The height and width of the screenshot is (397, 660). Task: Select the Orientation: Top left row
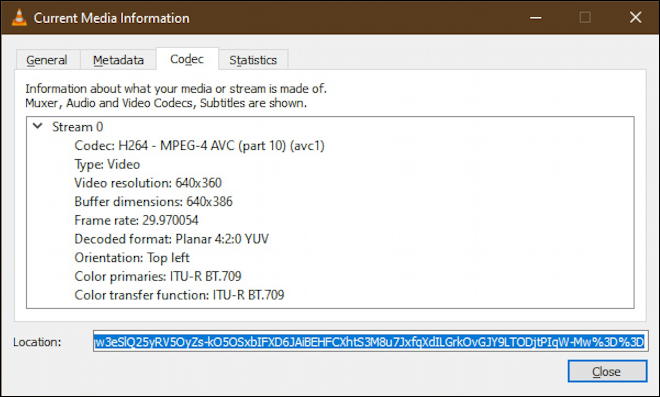(132, 257)
